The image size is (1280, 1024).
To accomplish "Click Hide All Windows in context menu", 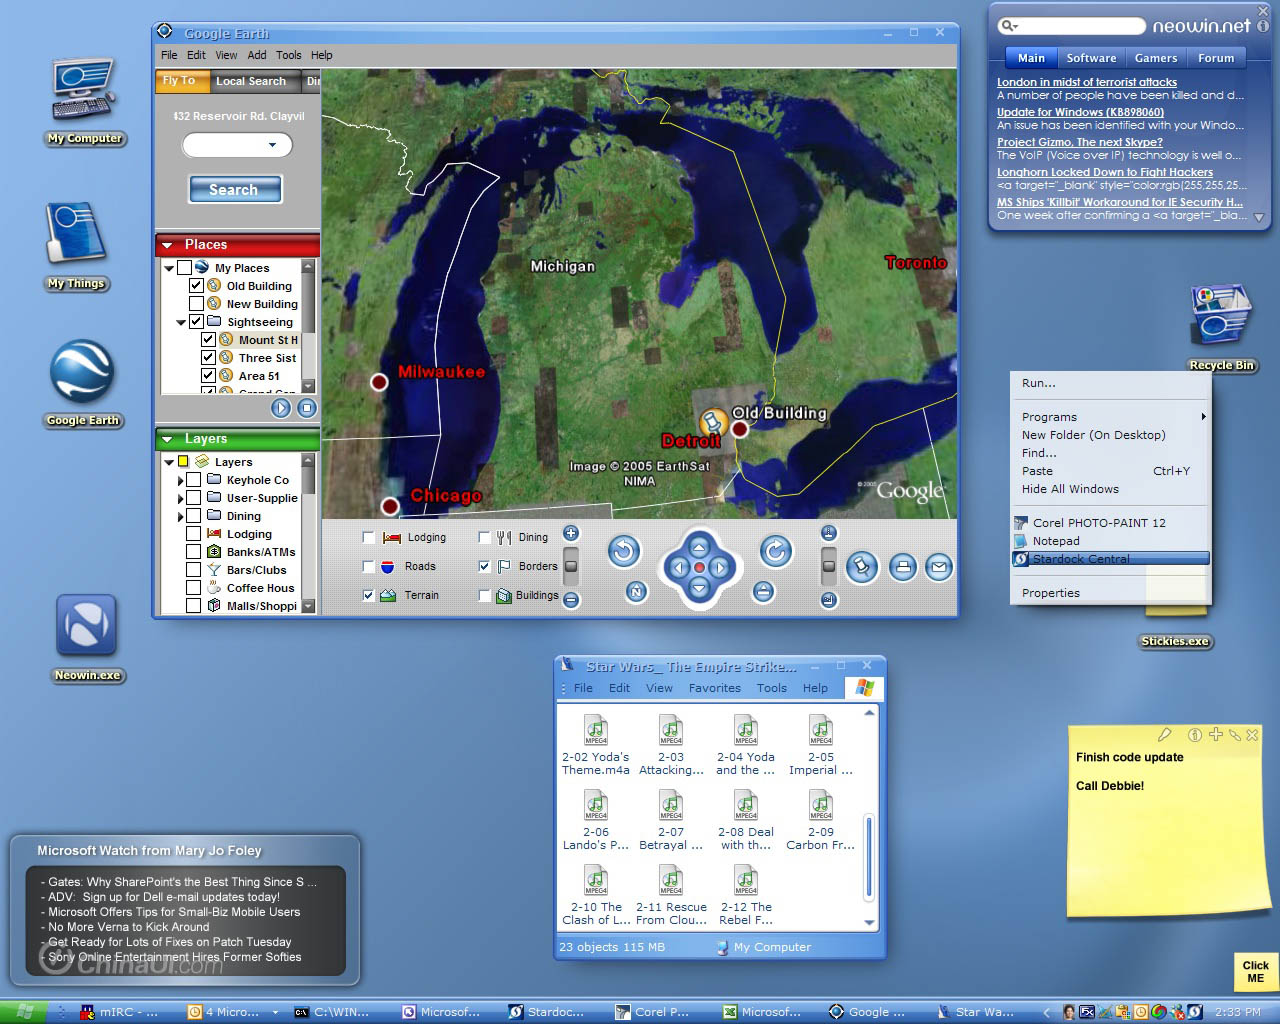I will (x=1070, y=489).
